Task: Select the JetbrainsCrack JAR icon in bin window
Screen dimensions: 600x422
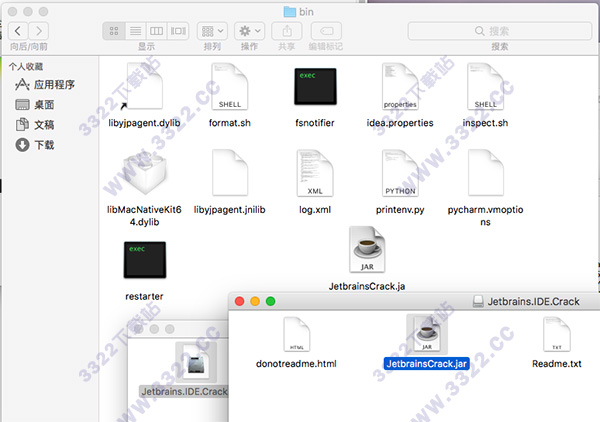Action: (x=367, y=249)
